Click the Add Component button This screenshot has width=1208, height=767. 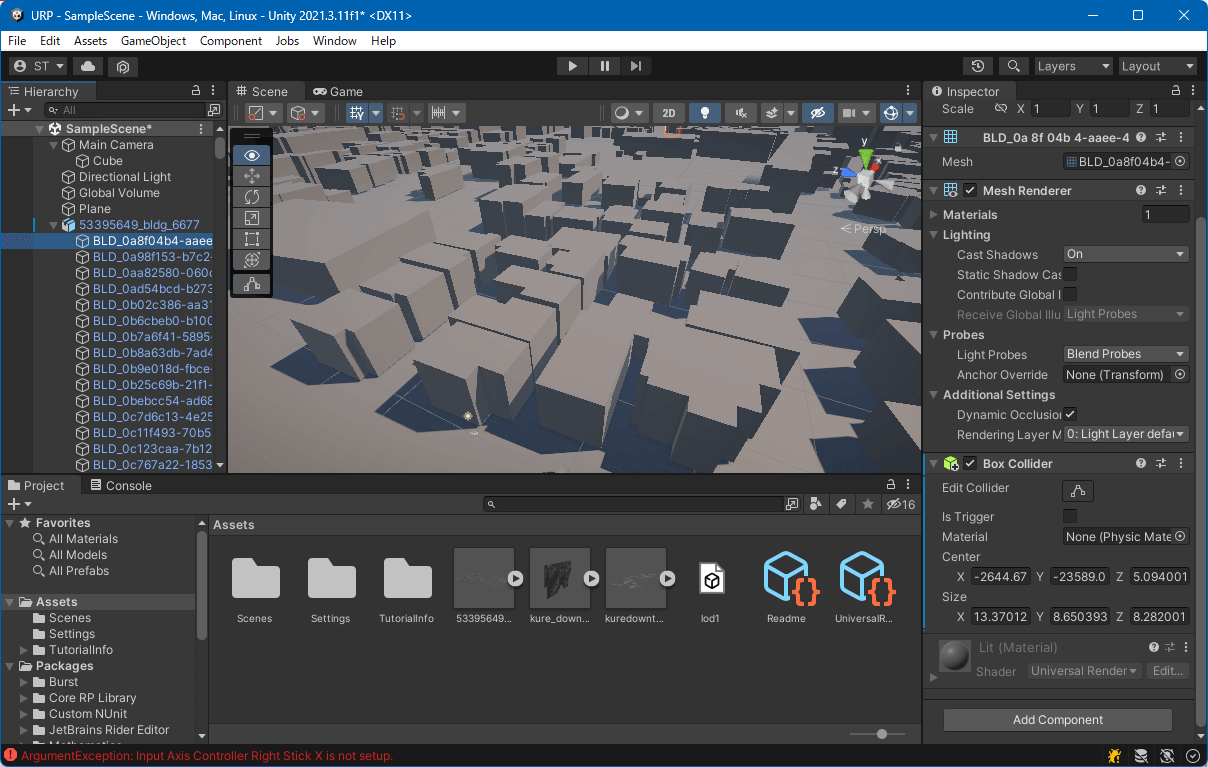point(1057,720)
